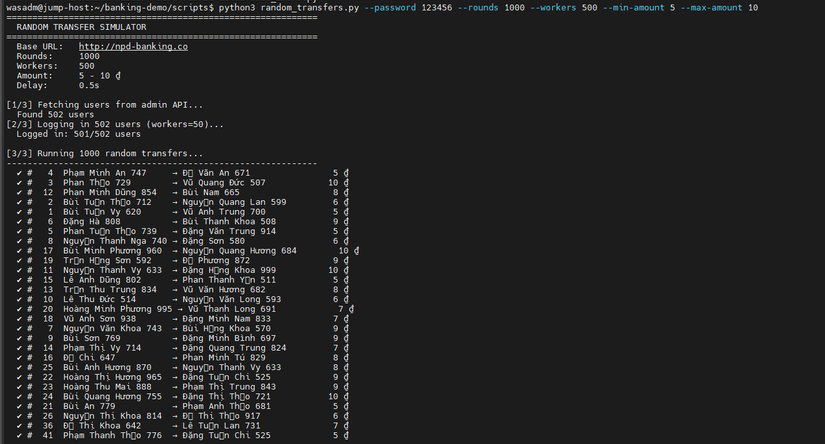
Task: Click the name Lê Thu Đức 514
Action: point(99,299)
